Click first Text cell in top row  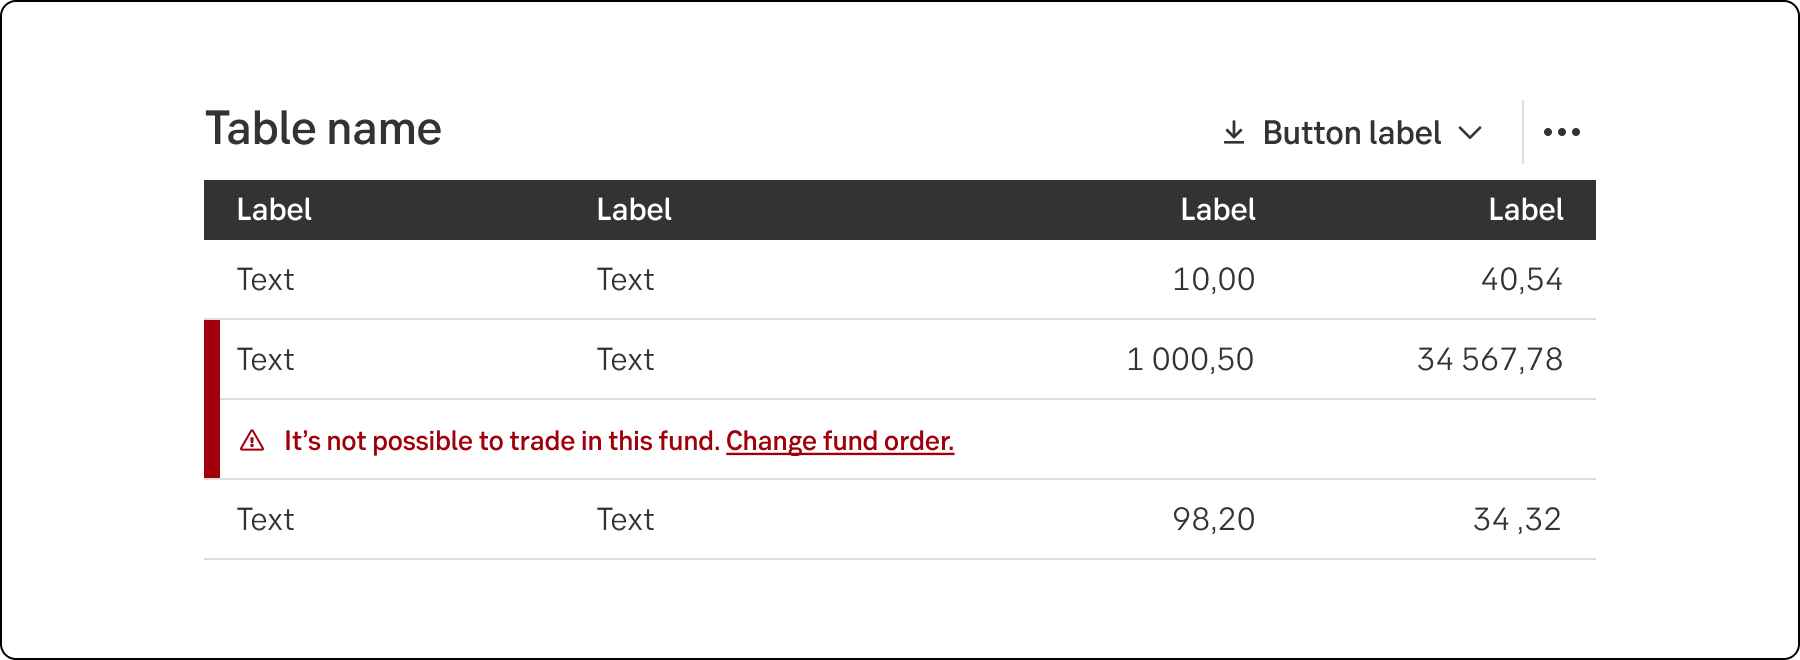265,280
